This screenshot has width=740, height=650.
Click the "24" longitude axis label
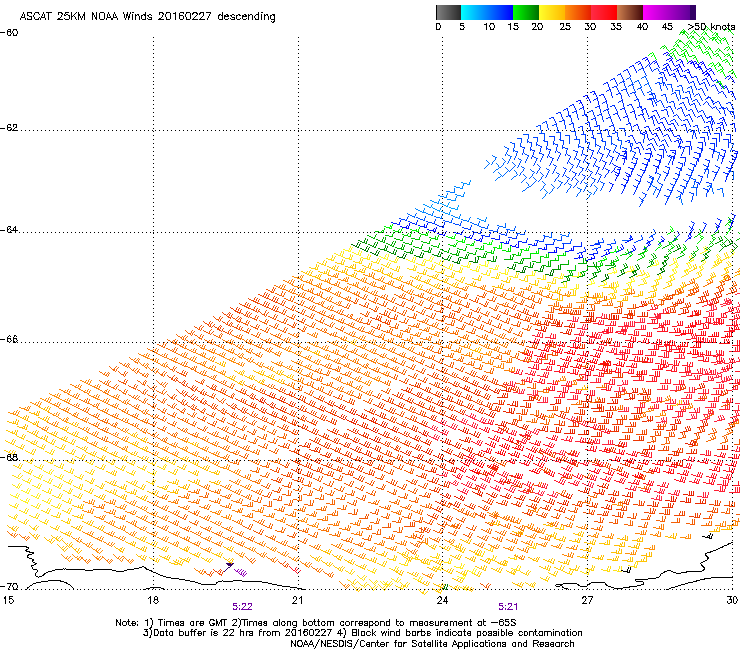[442, 600]
